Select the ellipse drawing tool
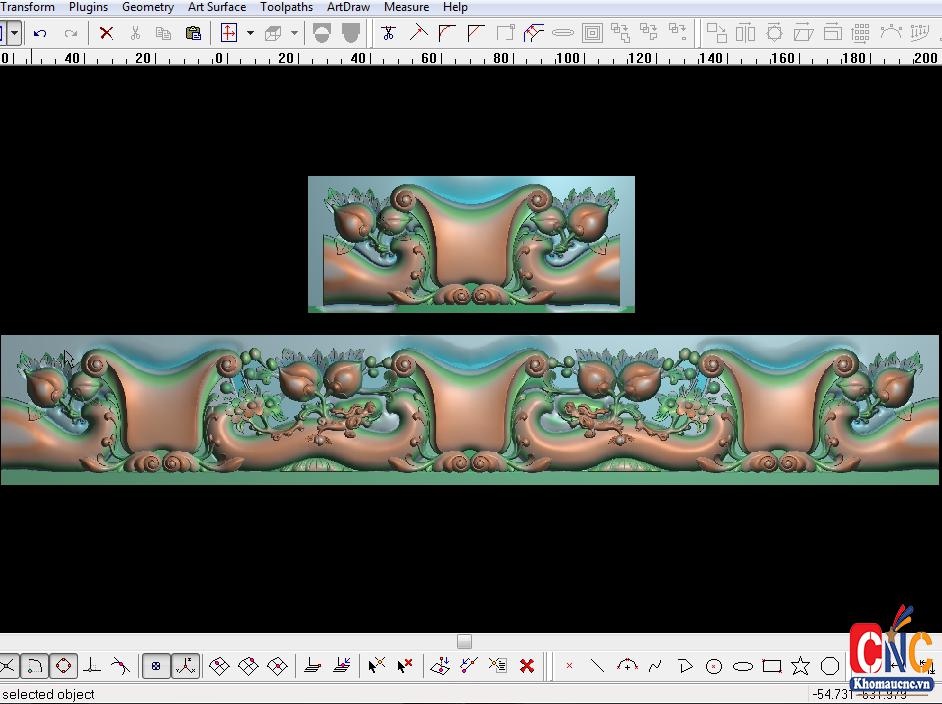This screenshot has width=942, height=704. [742, 666]
